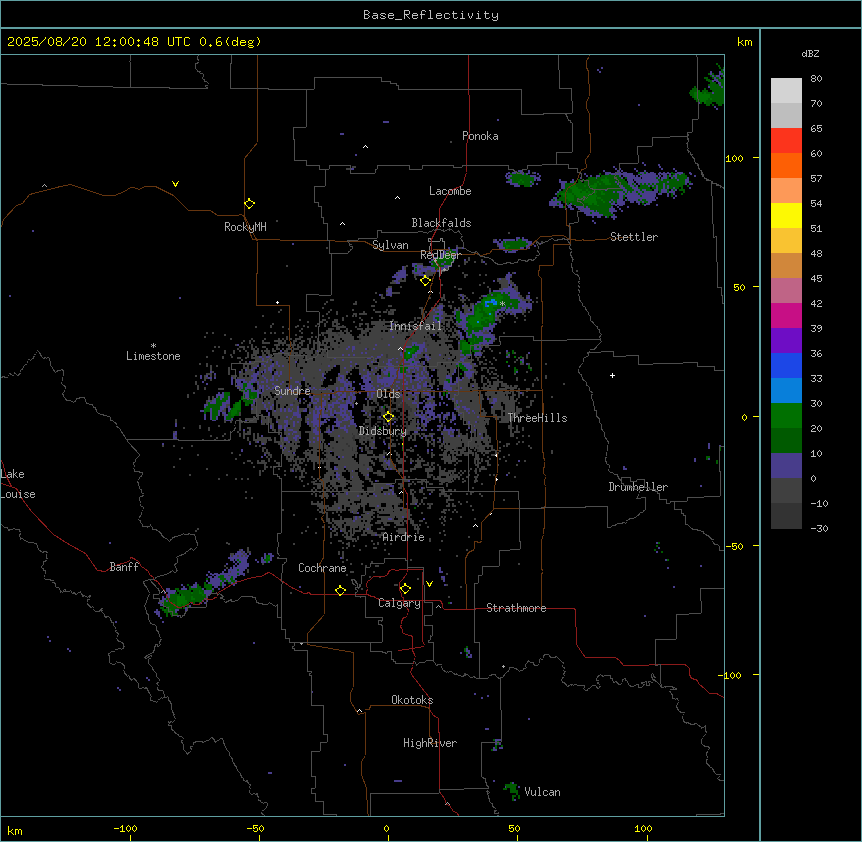
Task: Click the 50 tick label on bottom axis
Action: point(515,828)
